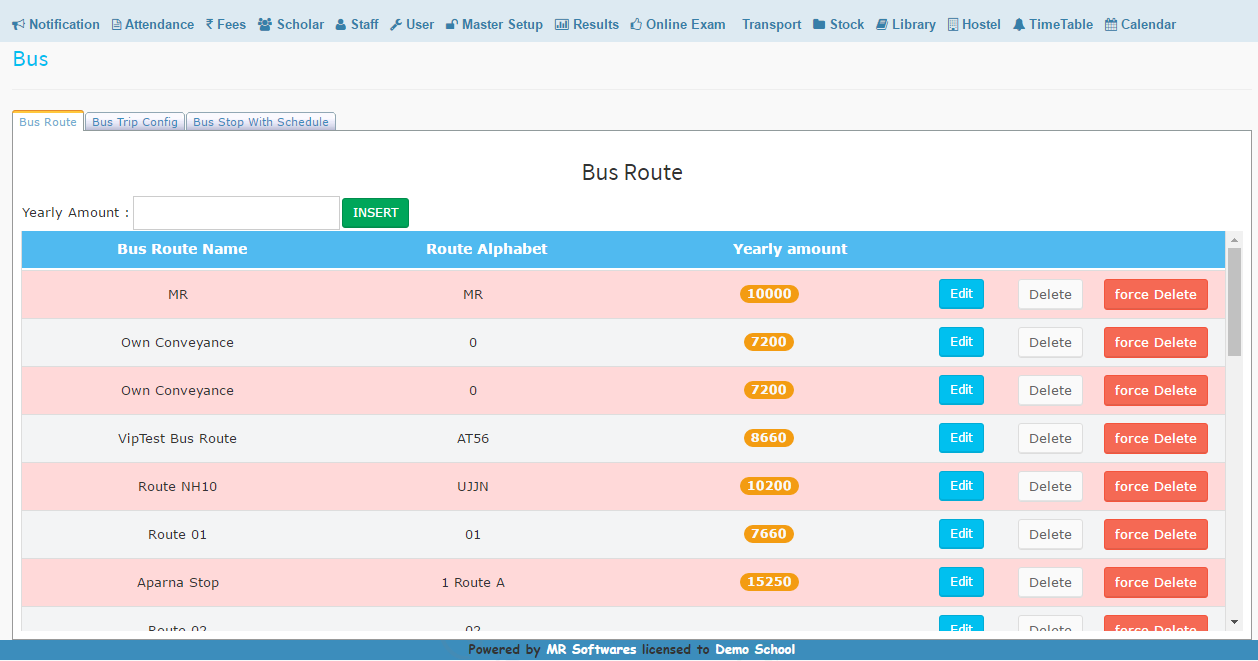Image resolution: width=1258 pixels, height=661 pixels.
Task: Click the table scrollbar down arrow
Action: click(x=1234, y=621)
